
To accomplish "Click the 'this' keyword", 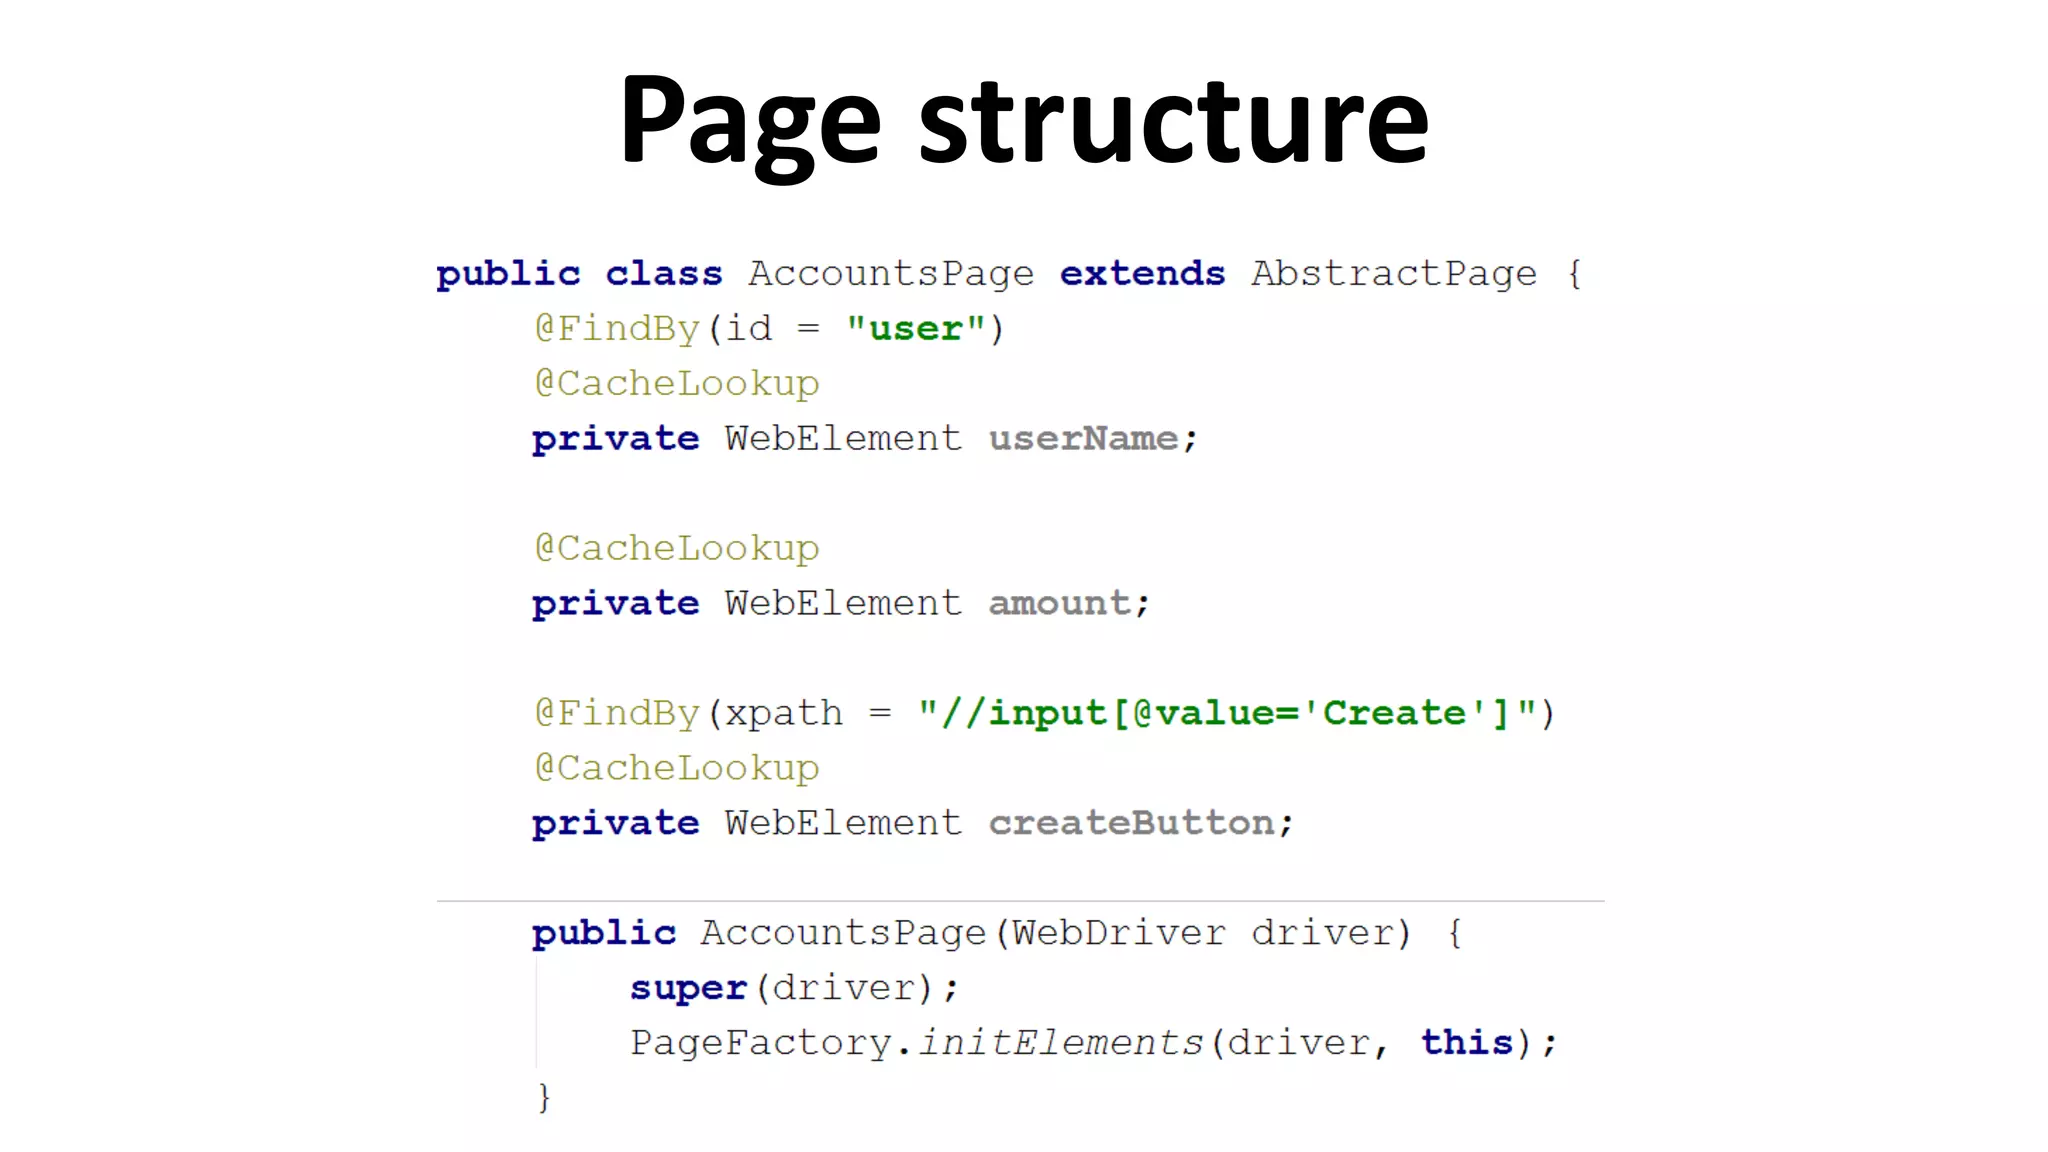I will [1467, 1042].
